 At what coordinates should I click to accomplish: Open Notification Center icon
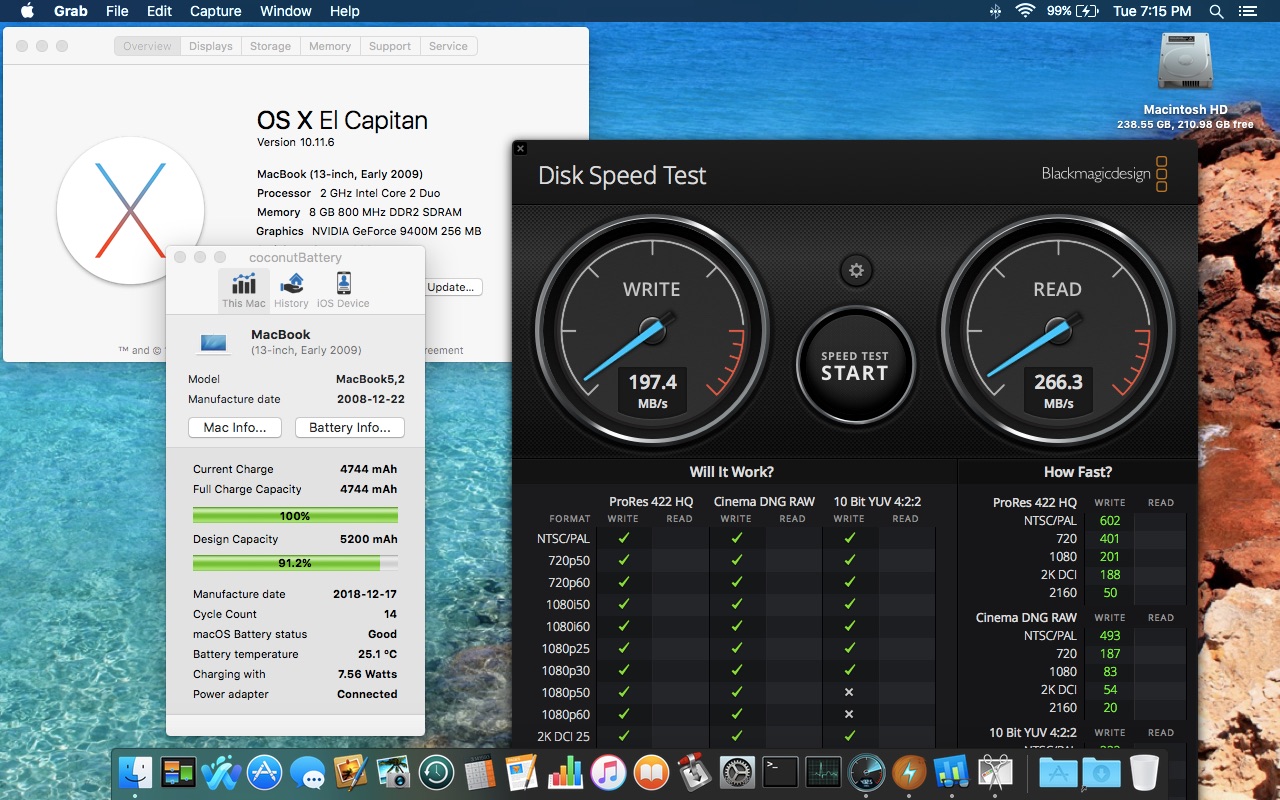1246,11
